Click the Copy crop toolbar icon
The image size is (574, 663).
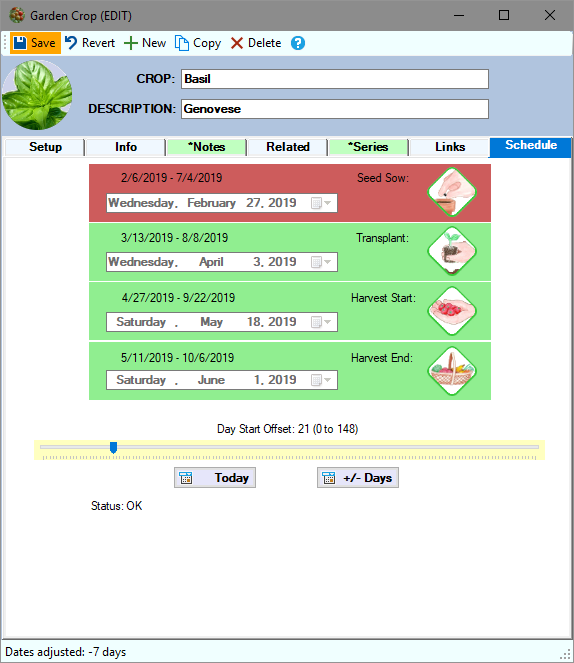pos(182,43)
